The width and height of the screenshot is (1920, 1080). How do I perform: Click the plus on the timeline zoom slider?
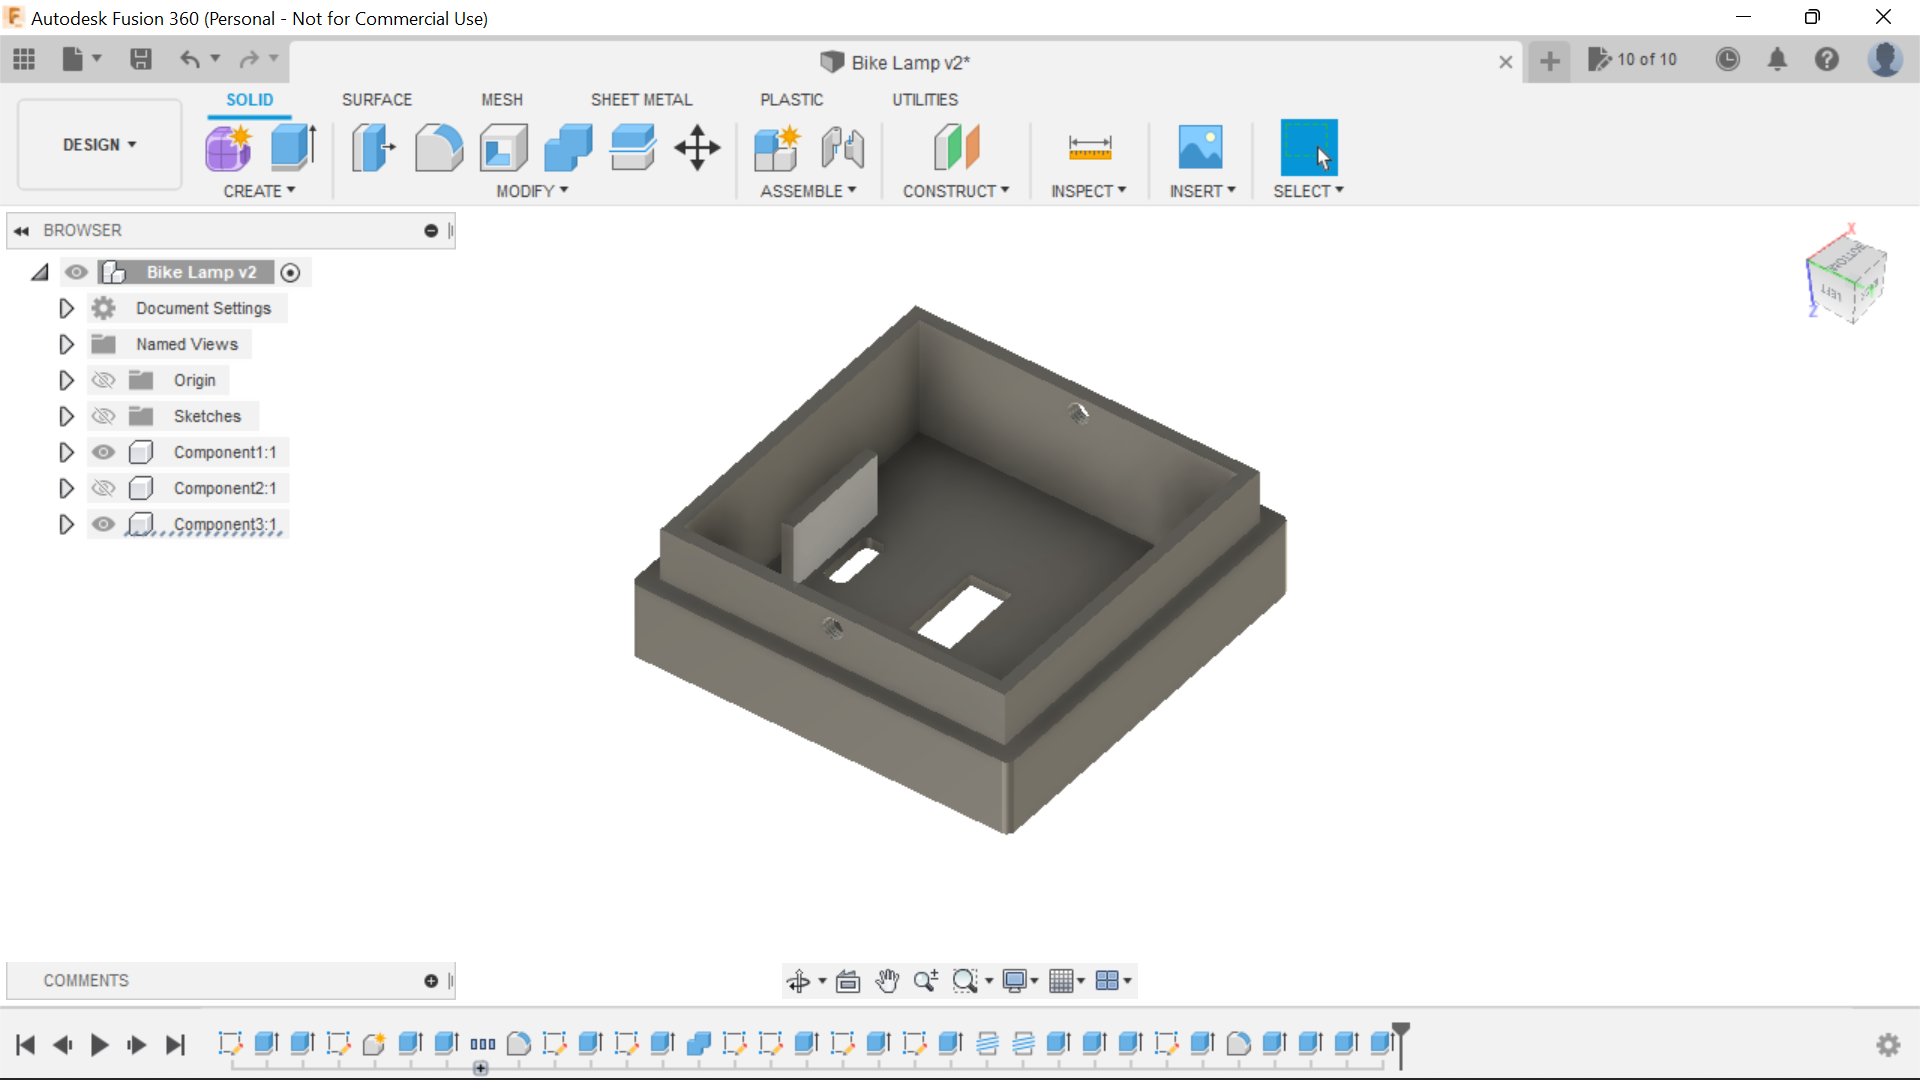click(x=481, y=1068)
